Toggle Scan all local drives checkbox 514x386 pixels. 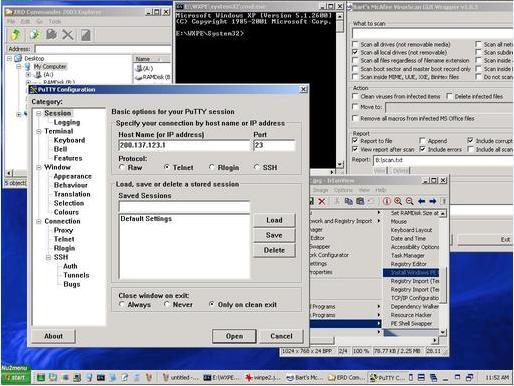tap(355, 52)
